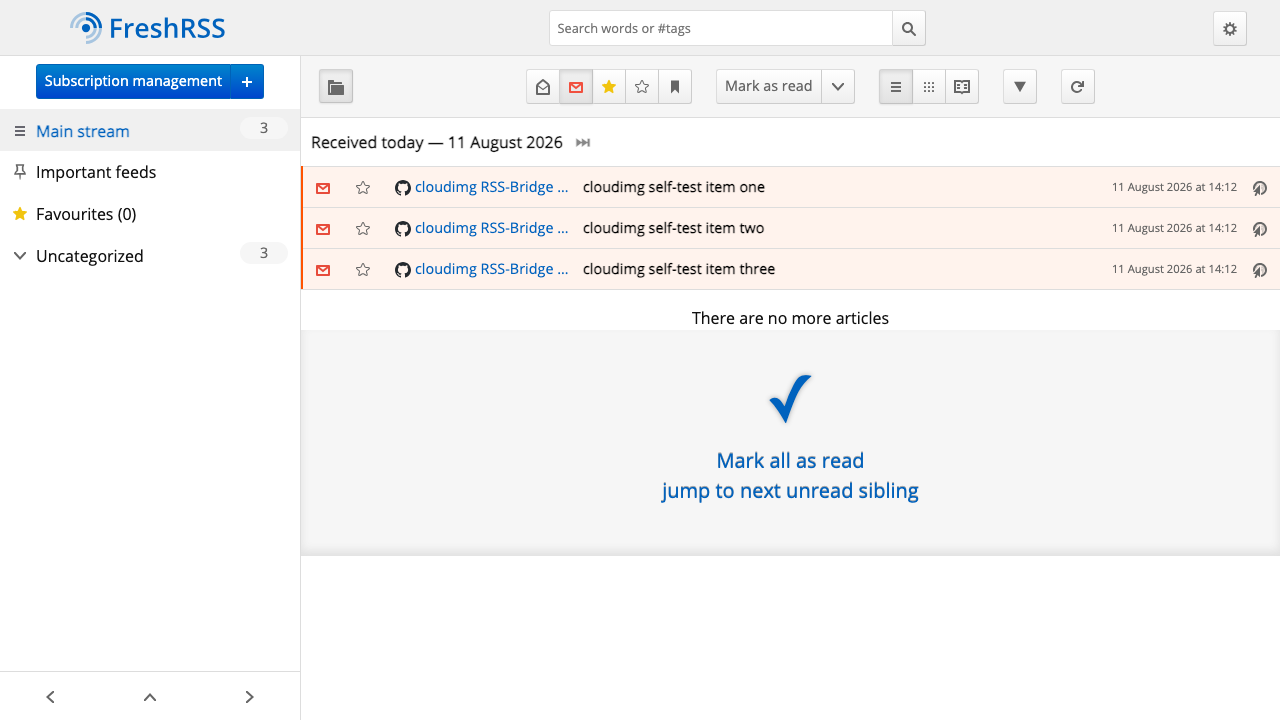Open Important feeds

[96, 172]
